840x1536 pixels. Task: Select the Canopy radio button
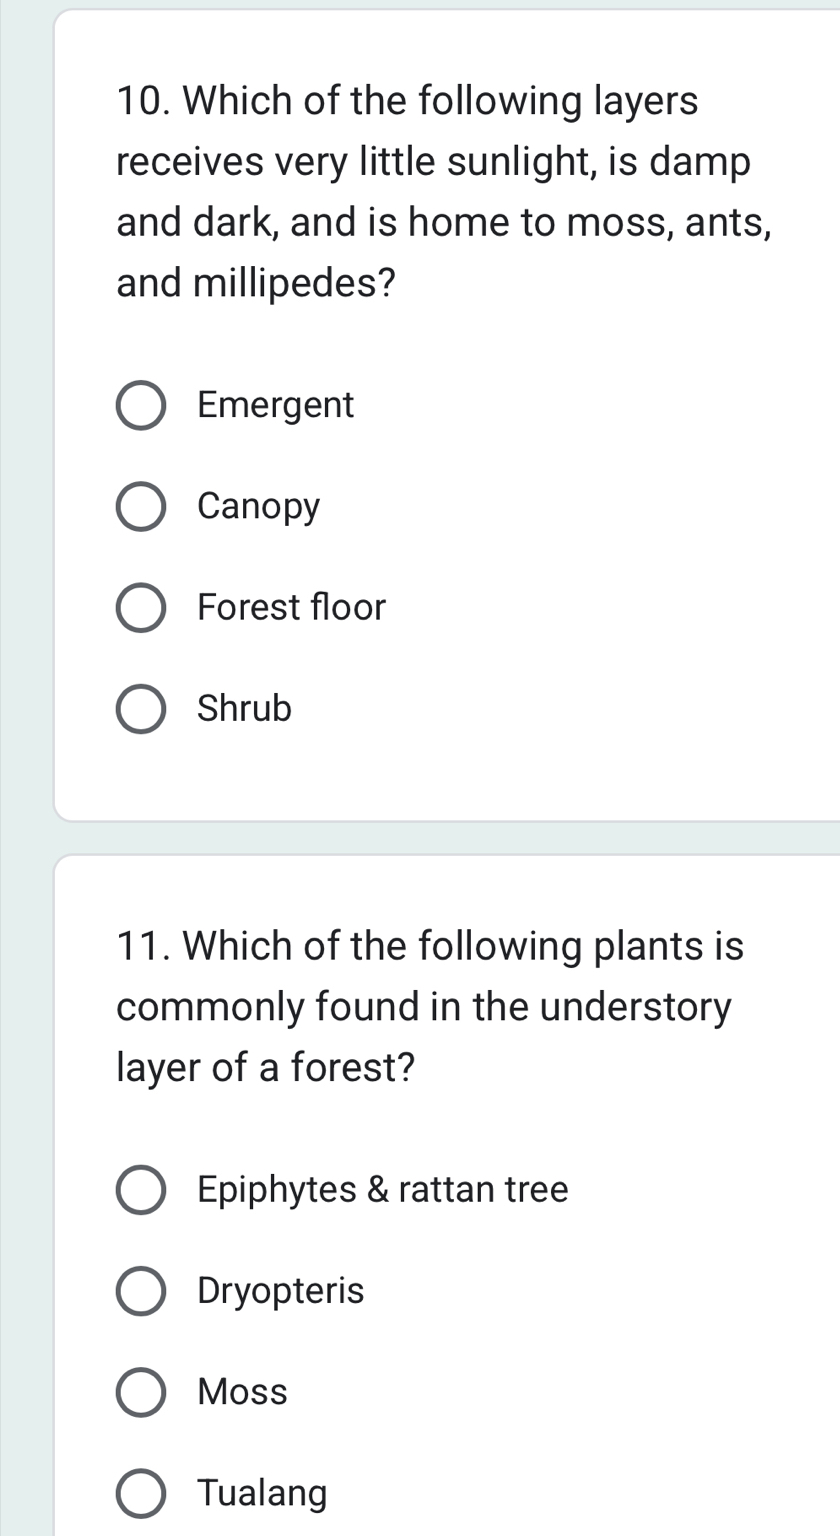click(x=141, y=505)
